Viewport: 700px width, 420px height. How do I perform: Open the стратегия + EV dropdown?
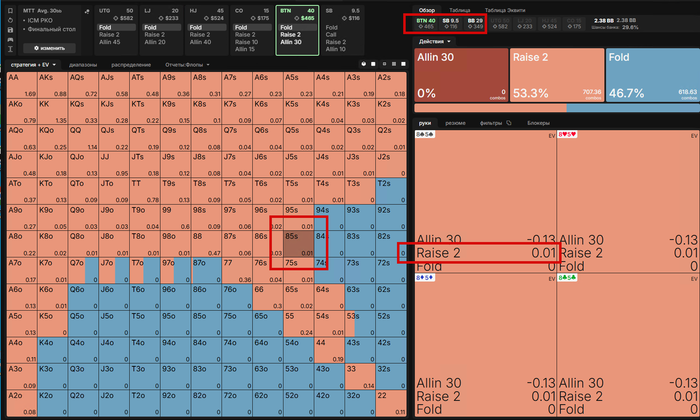34,65
